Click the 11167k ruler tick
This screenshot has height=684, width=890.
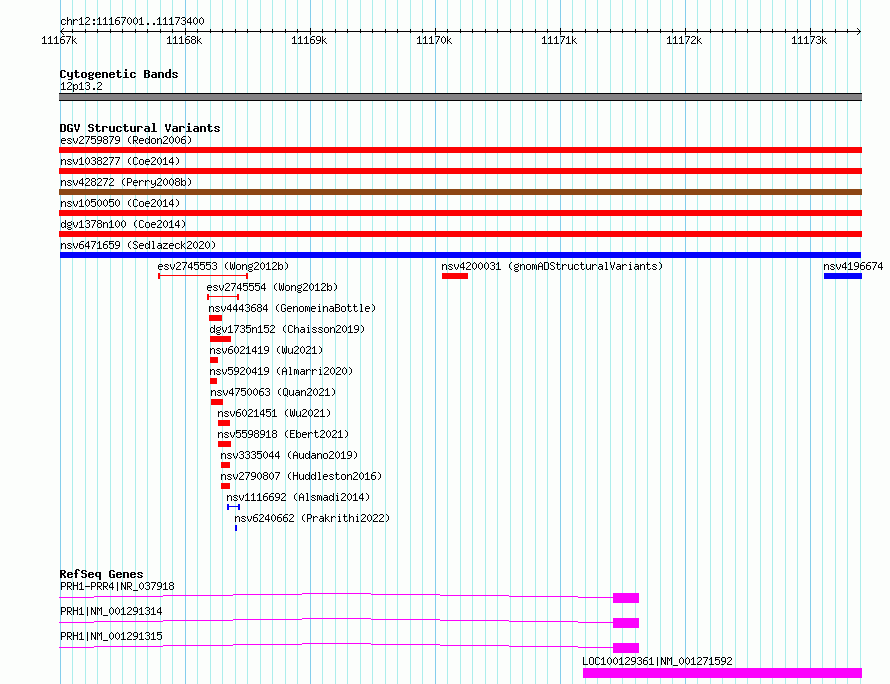click(x=59, y=40)
